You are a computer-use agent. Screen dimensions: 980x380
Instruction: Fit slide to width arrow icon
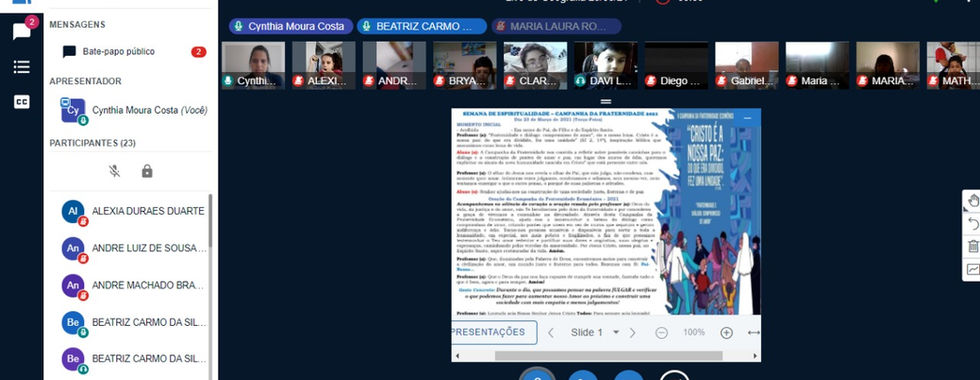click(753, 332)
